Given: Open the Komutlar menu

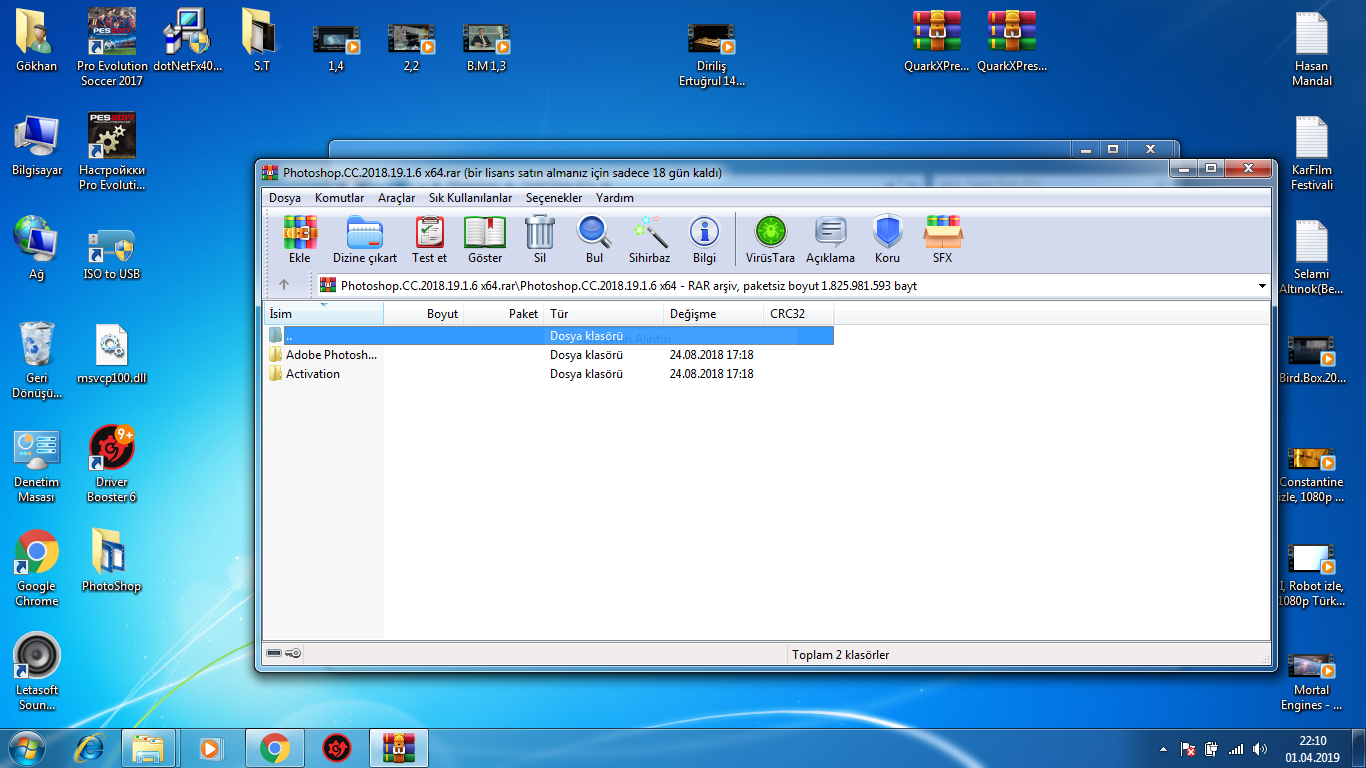Looking at the screenshot, I should pyautogui.click(x=340, y=198).
